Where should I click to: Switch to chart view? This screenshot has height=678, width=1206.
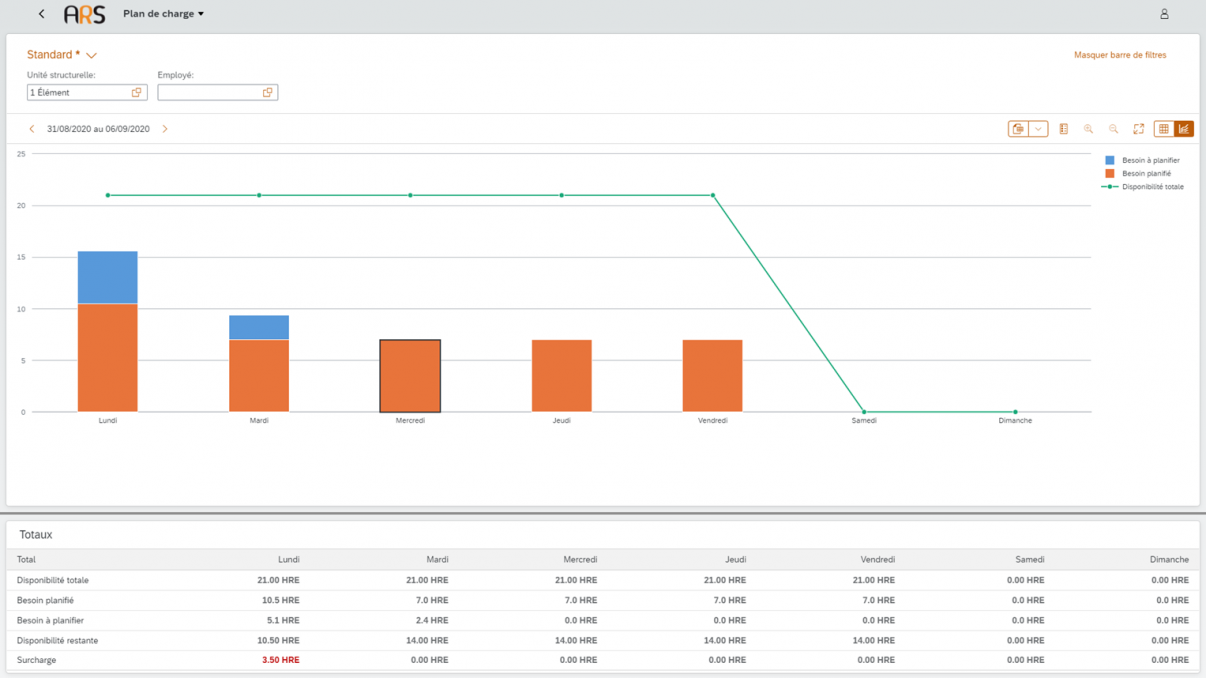[1184, 129]
